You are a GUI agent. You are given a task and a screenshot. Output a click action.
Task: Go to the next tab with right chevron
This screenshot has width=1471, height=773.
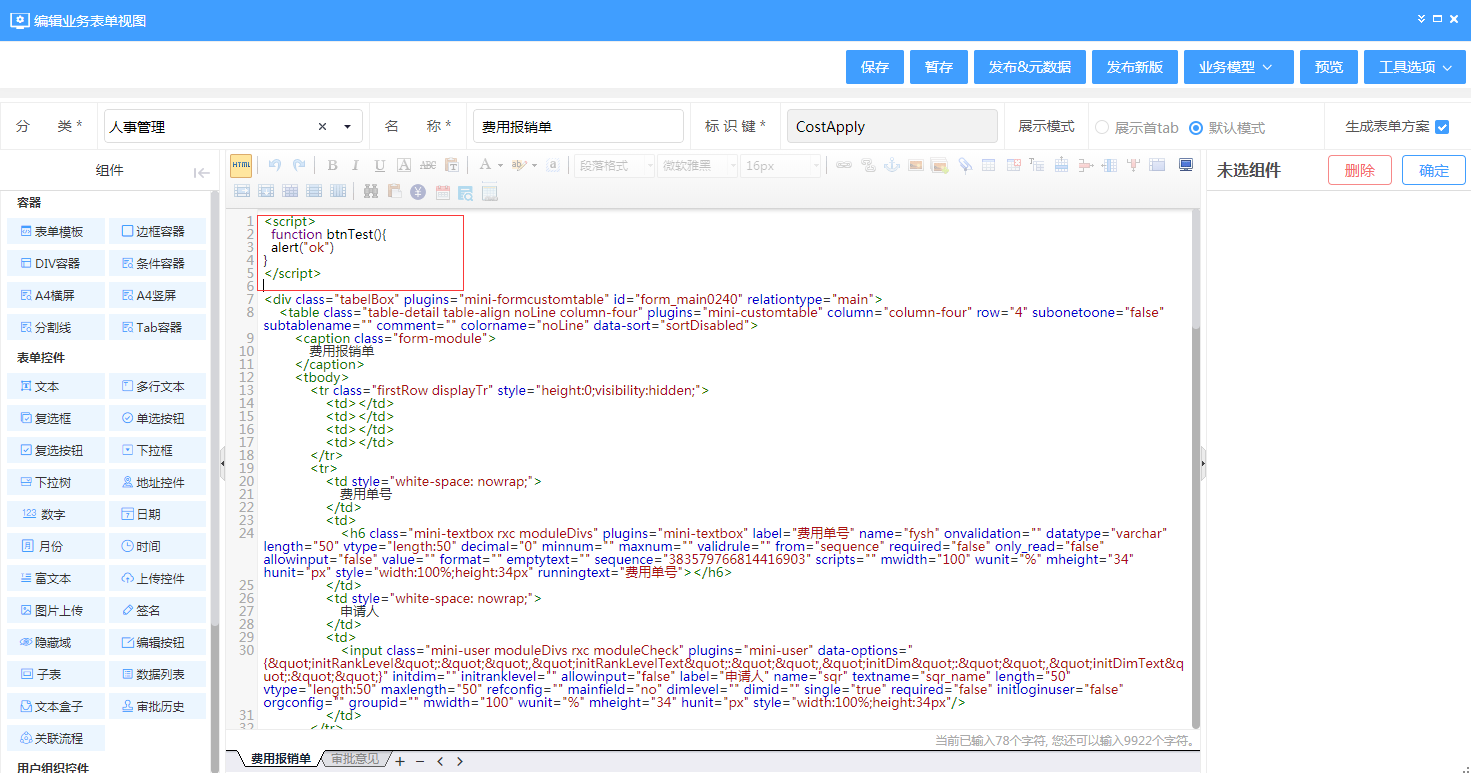459,761
